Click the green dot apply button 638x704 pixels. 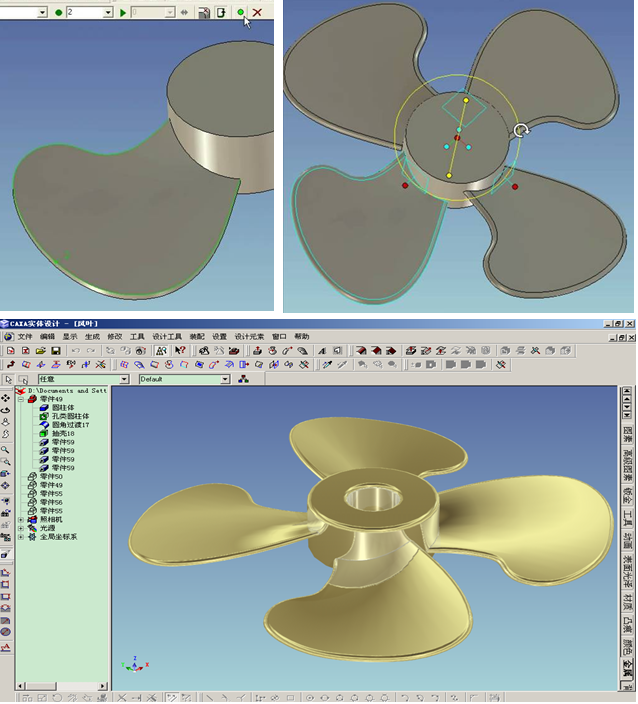[241, 12]
